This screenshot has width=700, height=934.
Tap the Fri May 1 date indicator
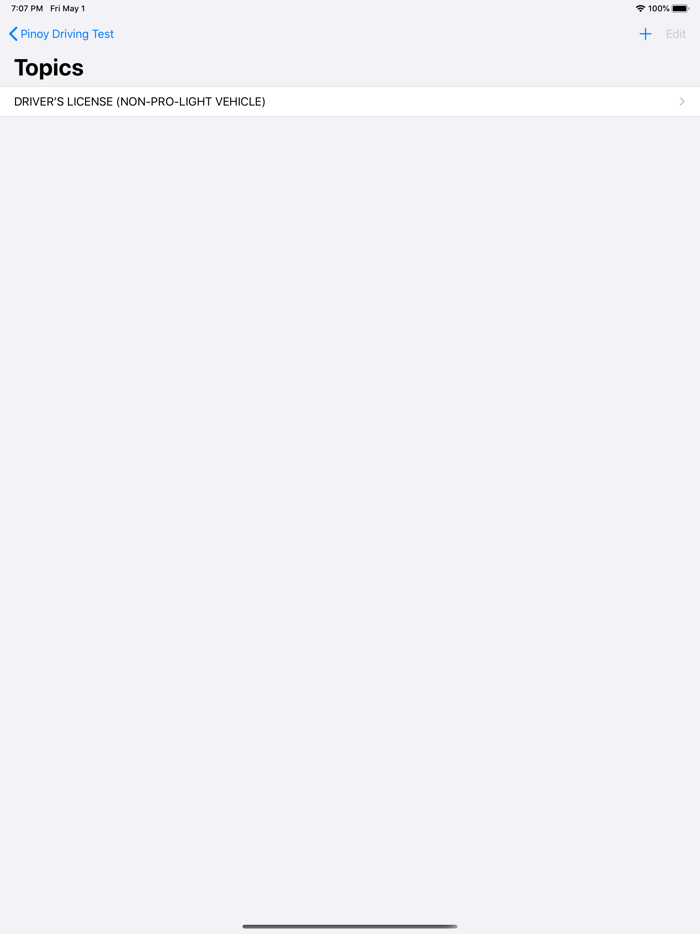pos(67,8)
